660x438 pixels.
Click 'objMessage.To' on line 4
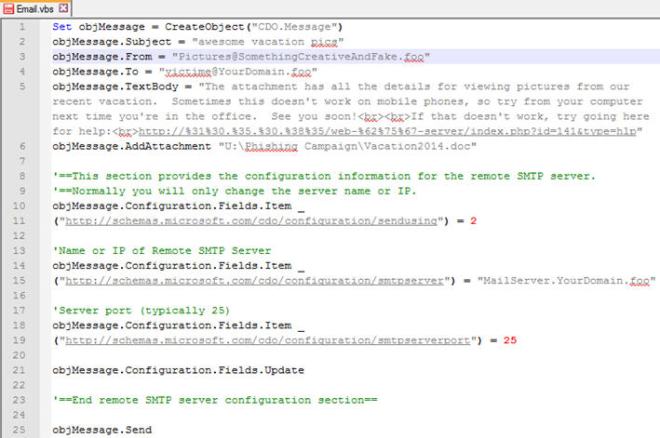(x=96, y=72)
